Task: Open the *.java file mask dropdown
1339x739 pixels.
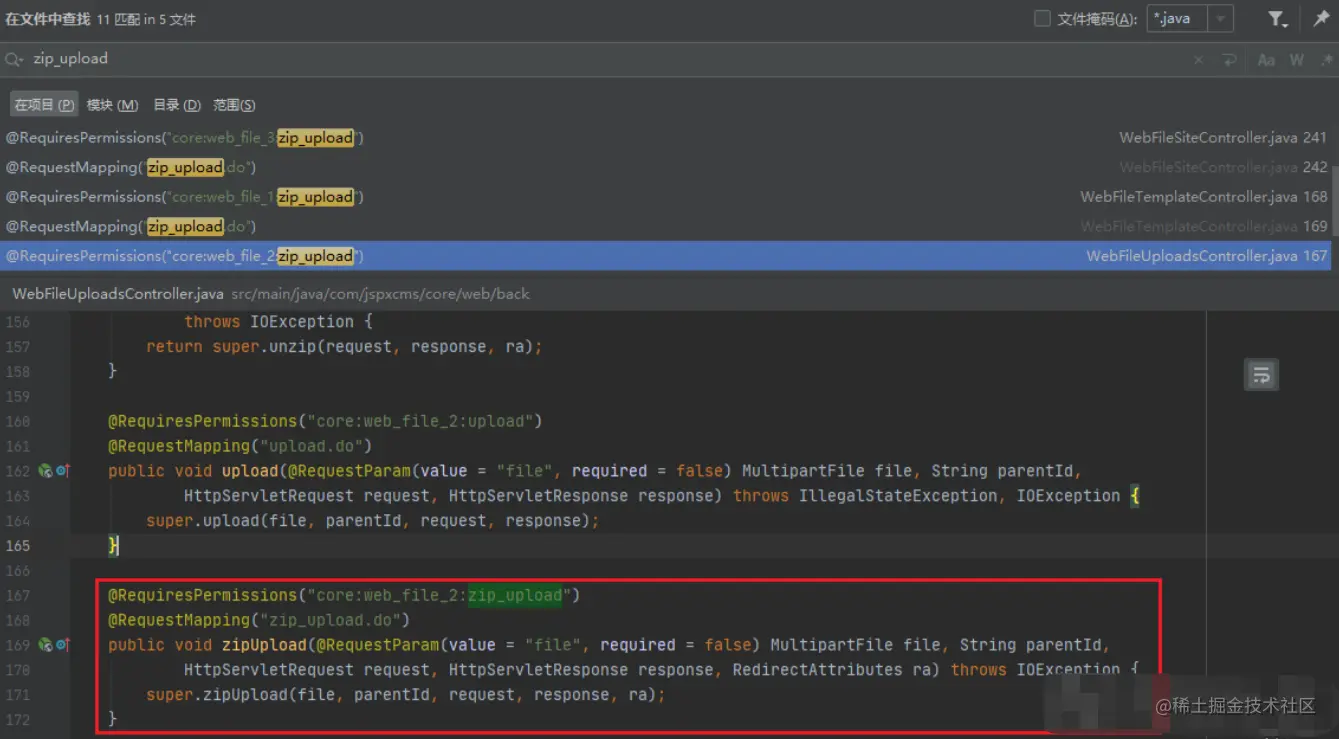Action: 1220,19
